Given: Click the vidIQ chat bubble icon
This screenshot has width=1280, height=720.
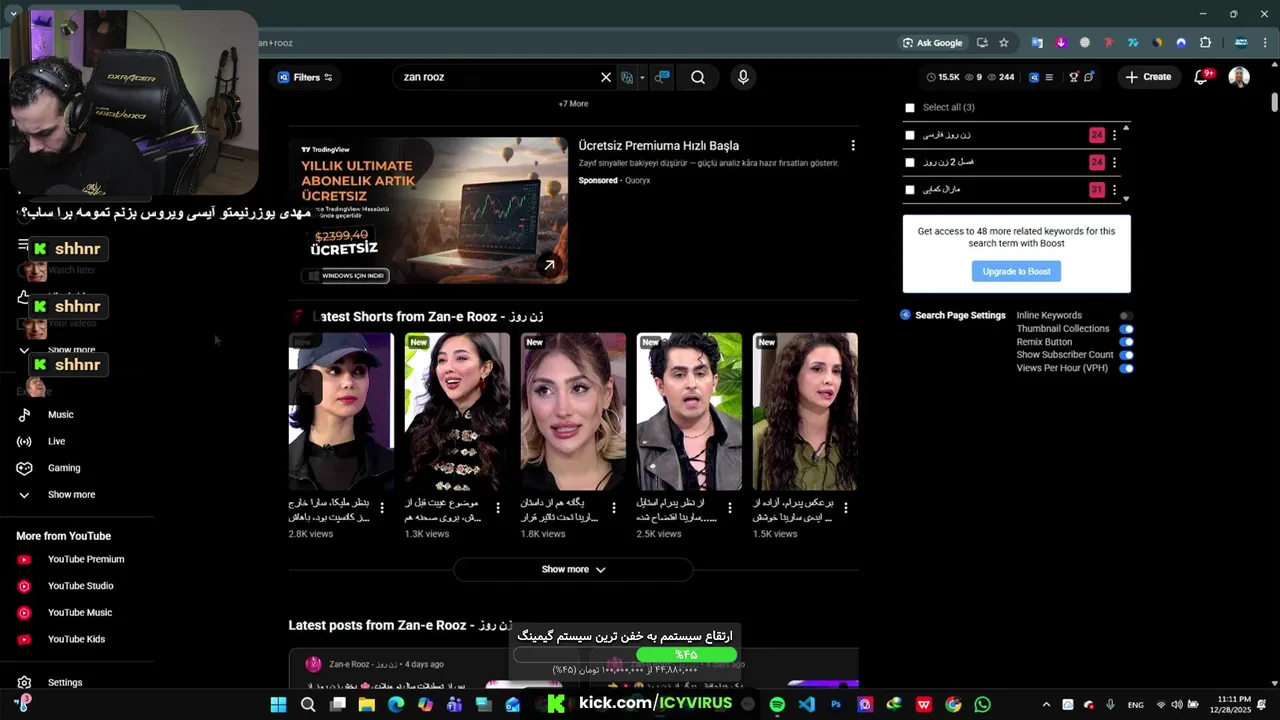Looking at the screenshot, I should coord(1089,77).
